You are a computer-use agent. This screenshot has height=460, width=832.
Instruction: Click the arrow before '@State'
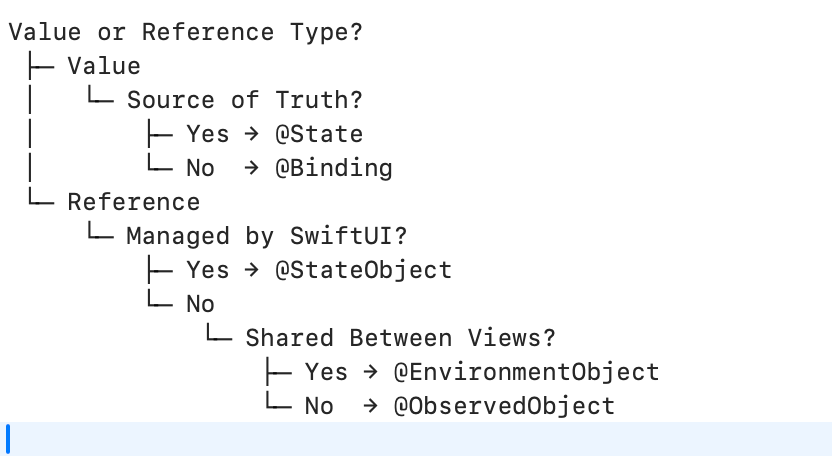click(252, 134)
